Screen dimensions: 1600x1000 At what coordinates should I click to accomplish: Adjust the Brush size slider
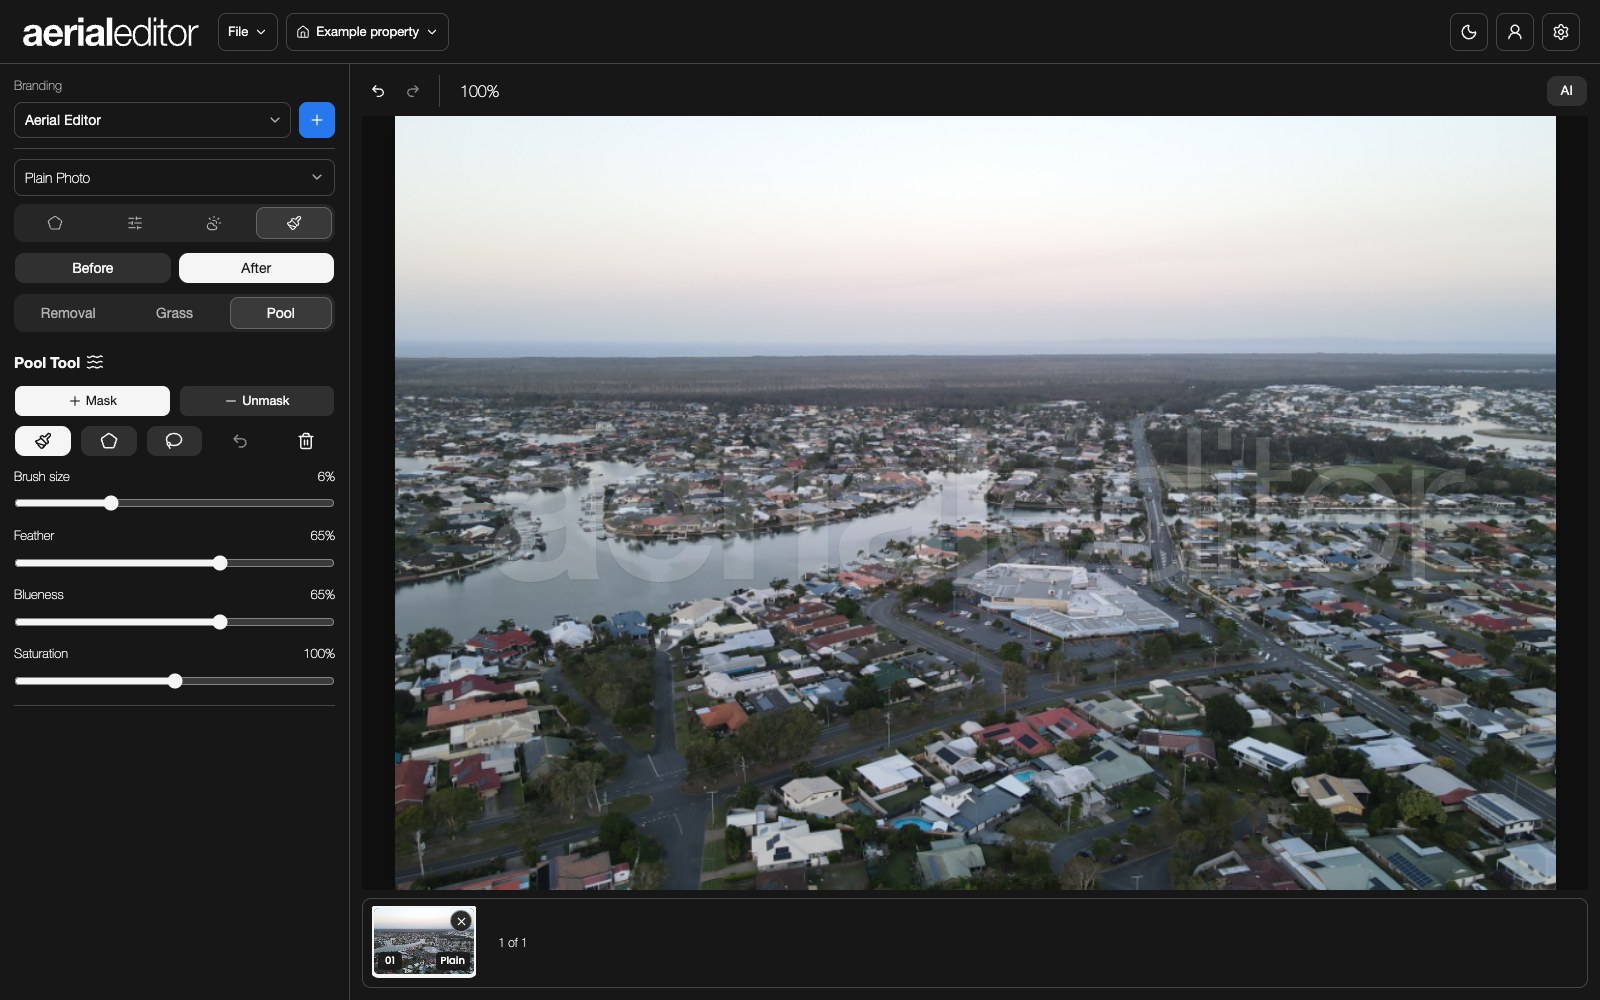tap(174, 503)
